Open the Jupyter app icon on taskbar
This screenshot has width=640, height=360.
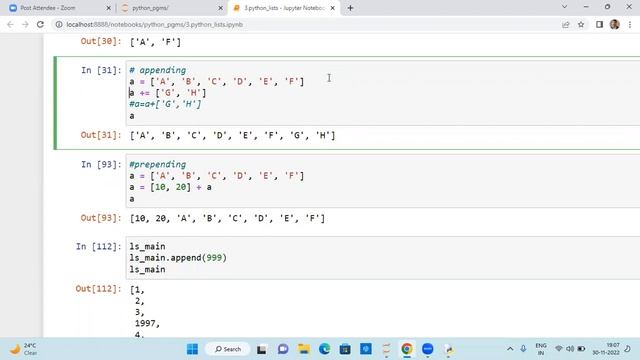coord(386,349)
